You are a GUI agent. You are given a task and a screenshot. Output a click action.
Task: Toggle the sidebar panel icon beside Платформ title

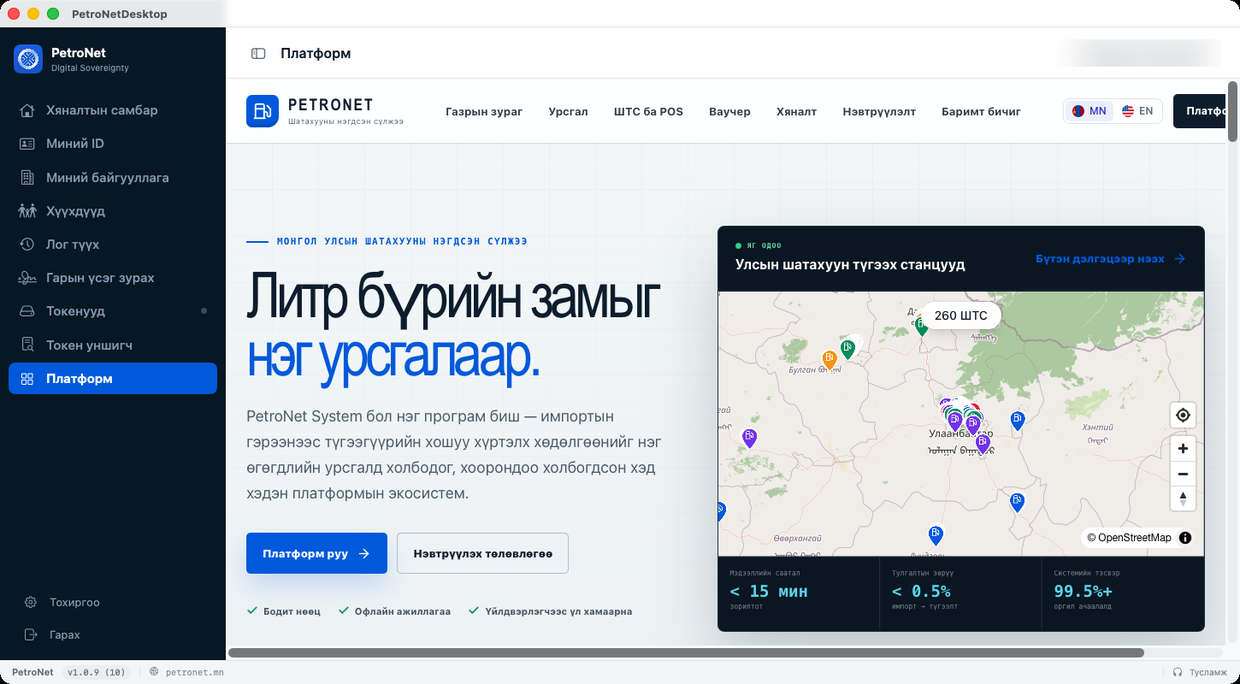tap(258, 54)
